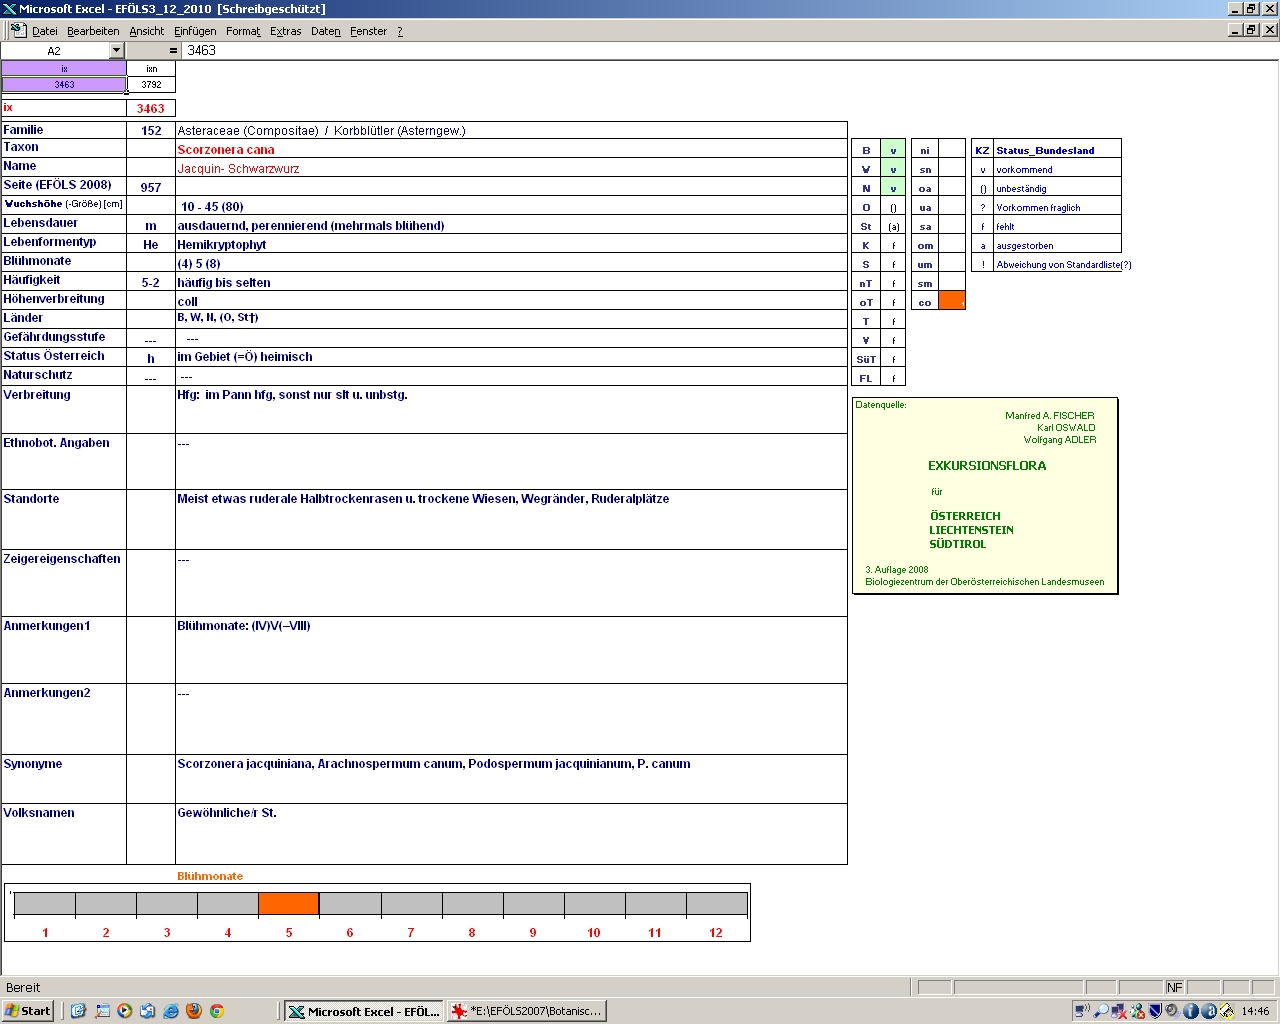Image resolution: width=1280 pixels, height=1024 pixels.
Task: Open the Einfügen menu
Action: [195, 31]
